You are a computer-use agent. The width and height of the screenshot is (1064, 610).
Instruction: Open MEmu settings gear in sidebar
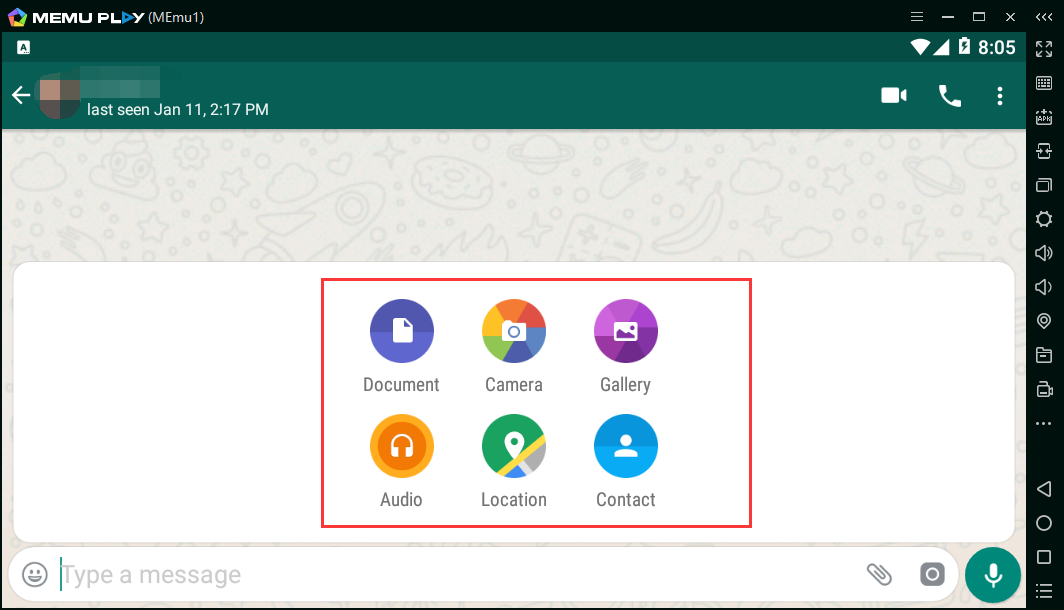point(1044,218)
